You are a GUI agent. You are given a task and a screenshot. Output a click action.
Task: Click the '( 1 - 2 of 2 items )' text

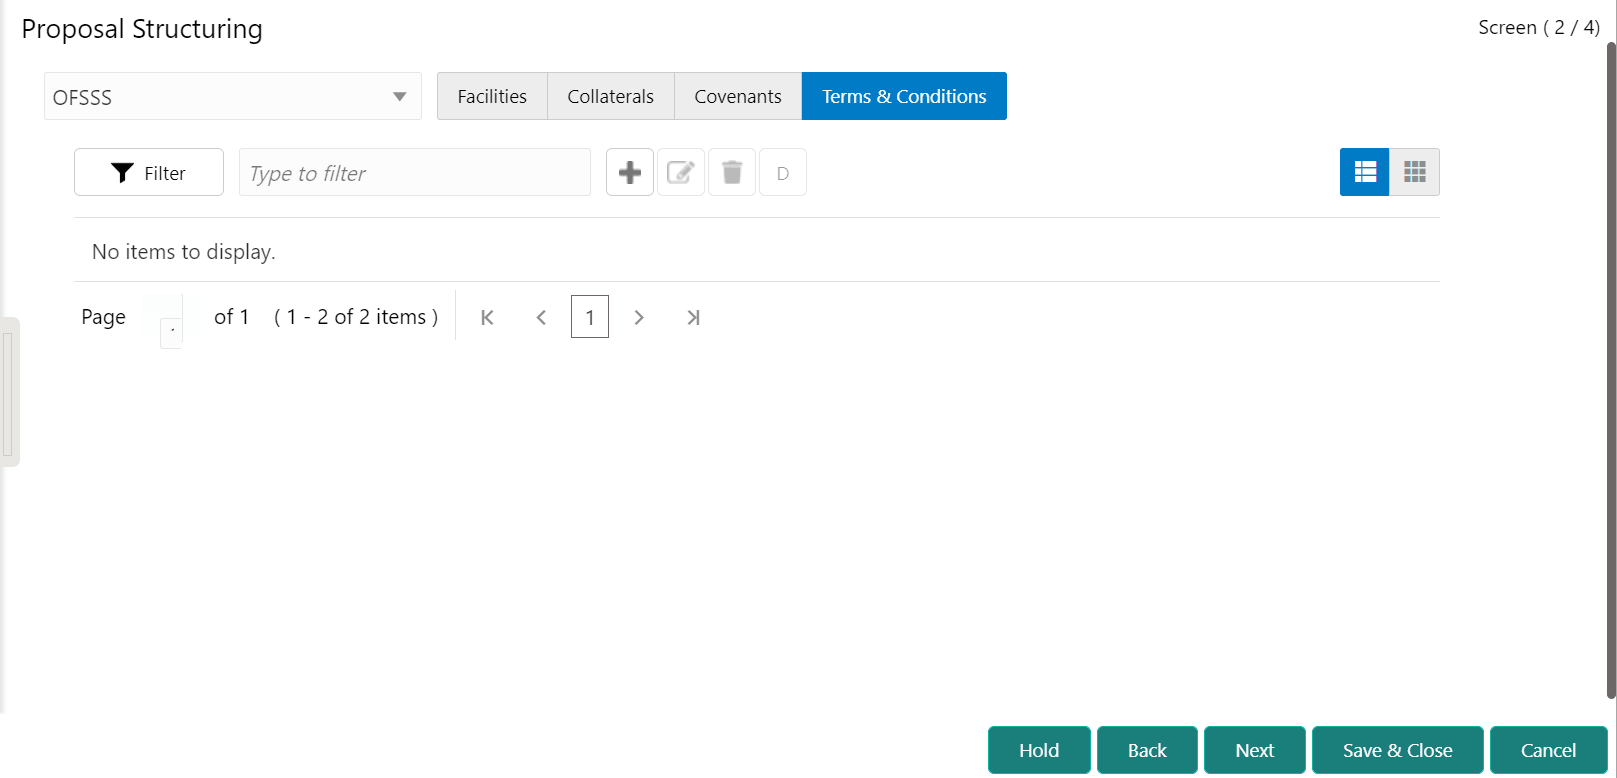(x=356, y=317)
